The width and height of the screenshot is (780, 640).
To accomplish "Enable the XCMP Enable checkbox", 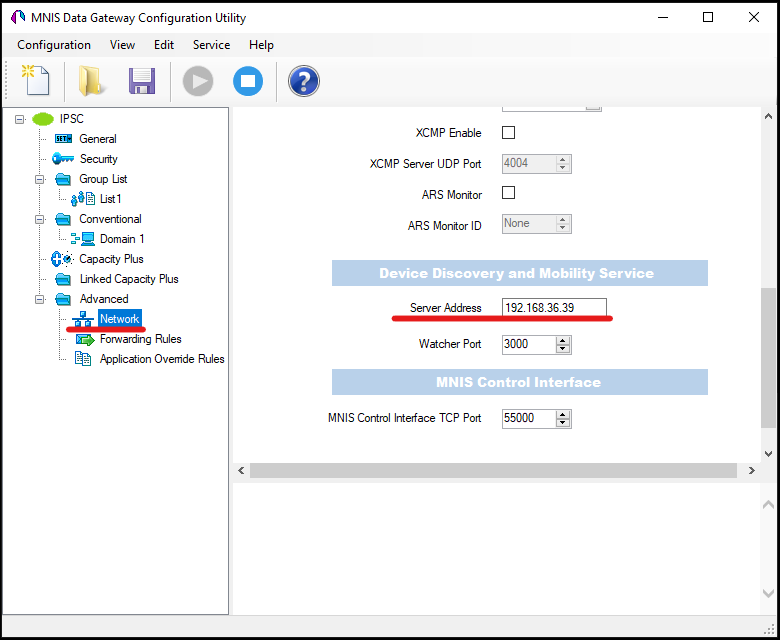I will tap(508, 133).
